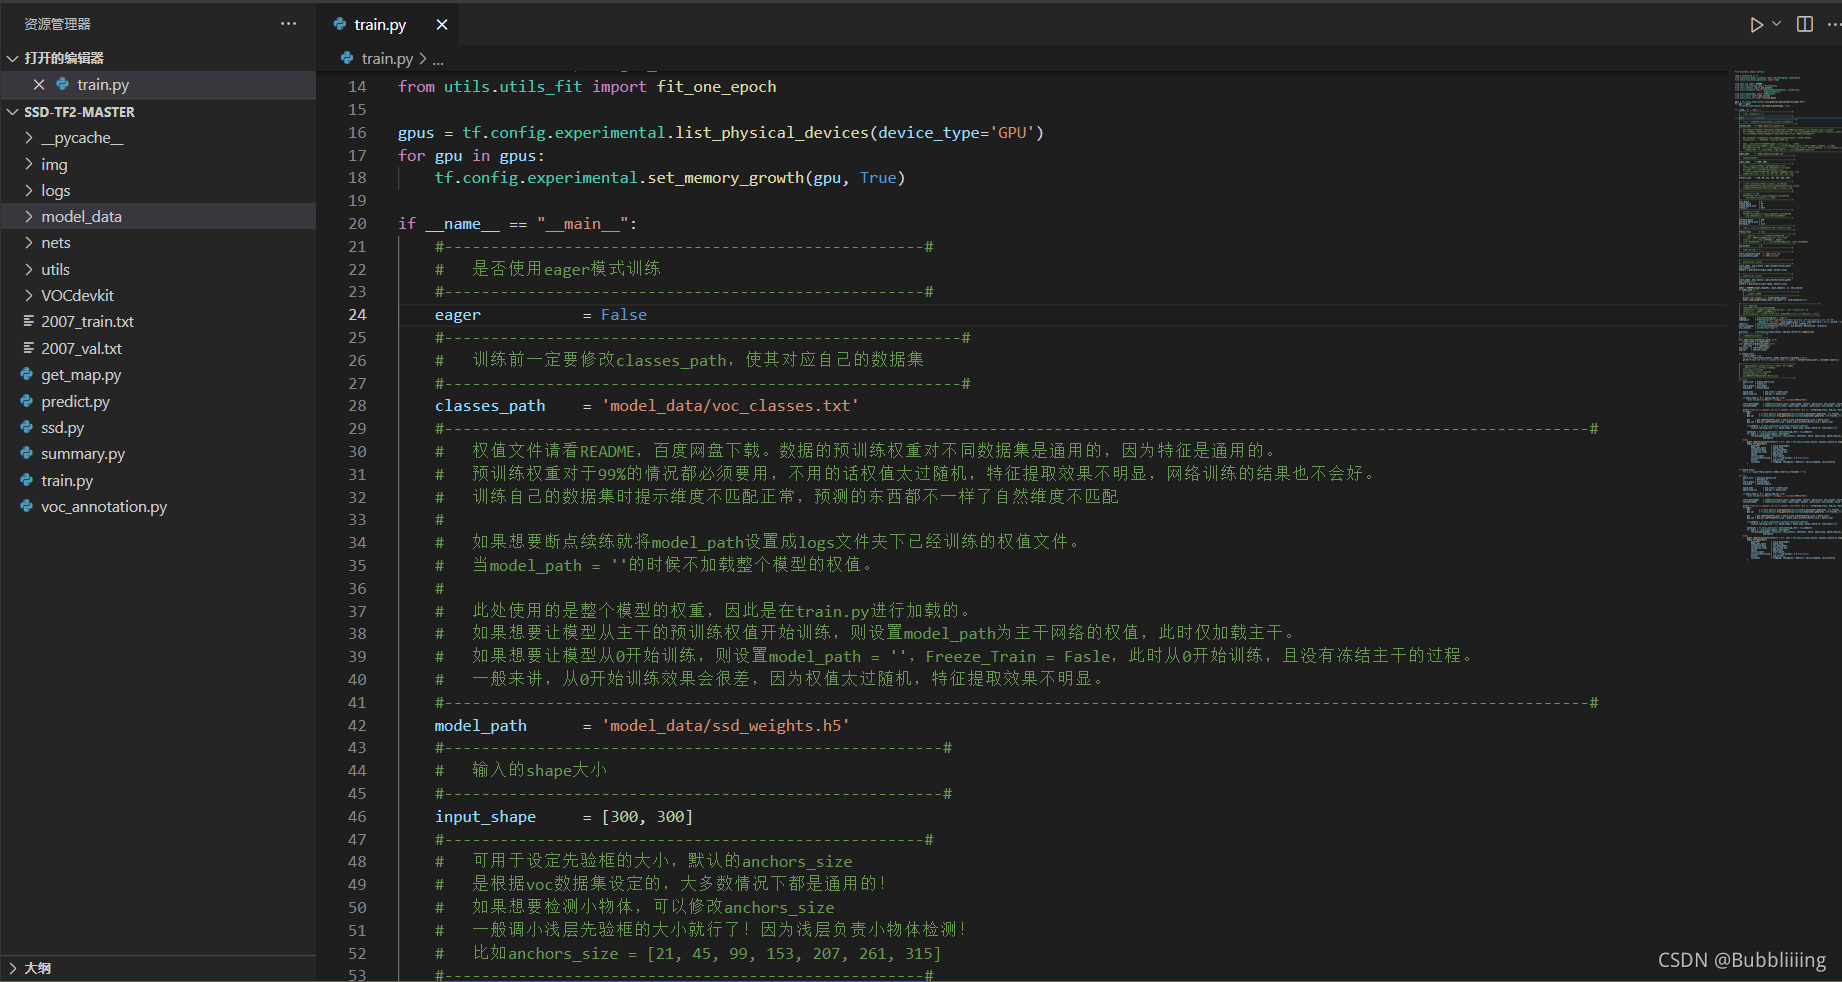Run the Python file with the play icon
This screenshot has height=982, width=1842.
[1756, 24]
